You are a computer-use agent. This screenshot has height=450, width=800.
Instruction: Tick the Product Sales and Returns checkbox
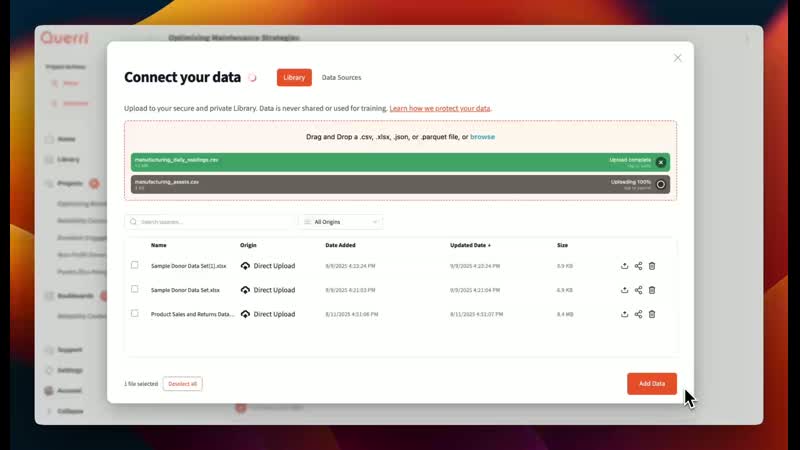135,314
